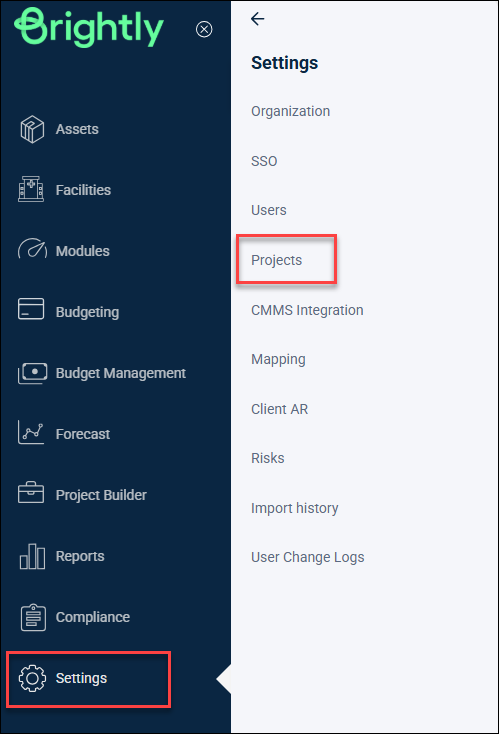
Task: Click the Assets cube icon
Action: coord(32,129)
